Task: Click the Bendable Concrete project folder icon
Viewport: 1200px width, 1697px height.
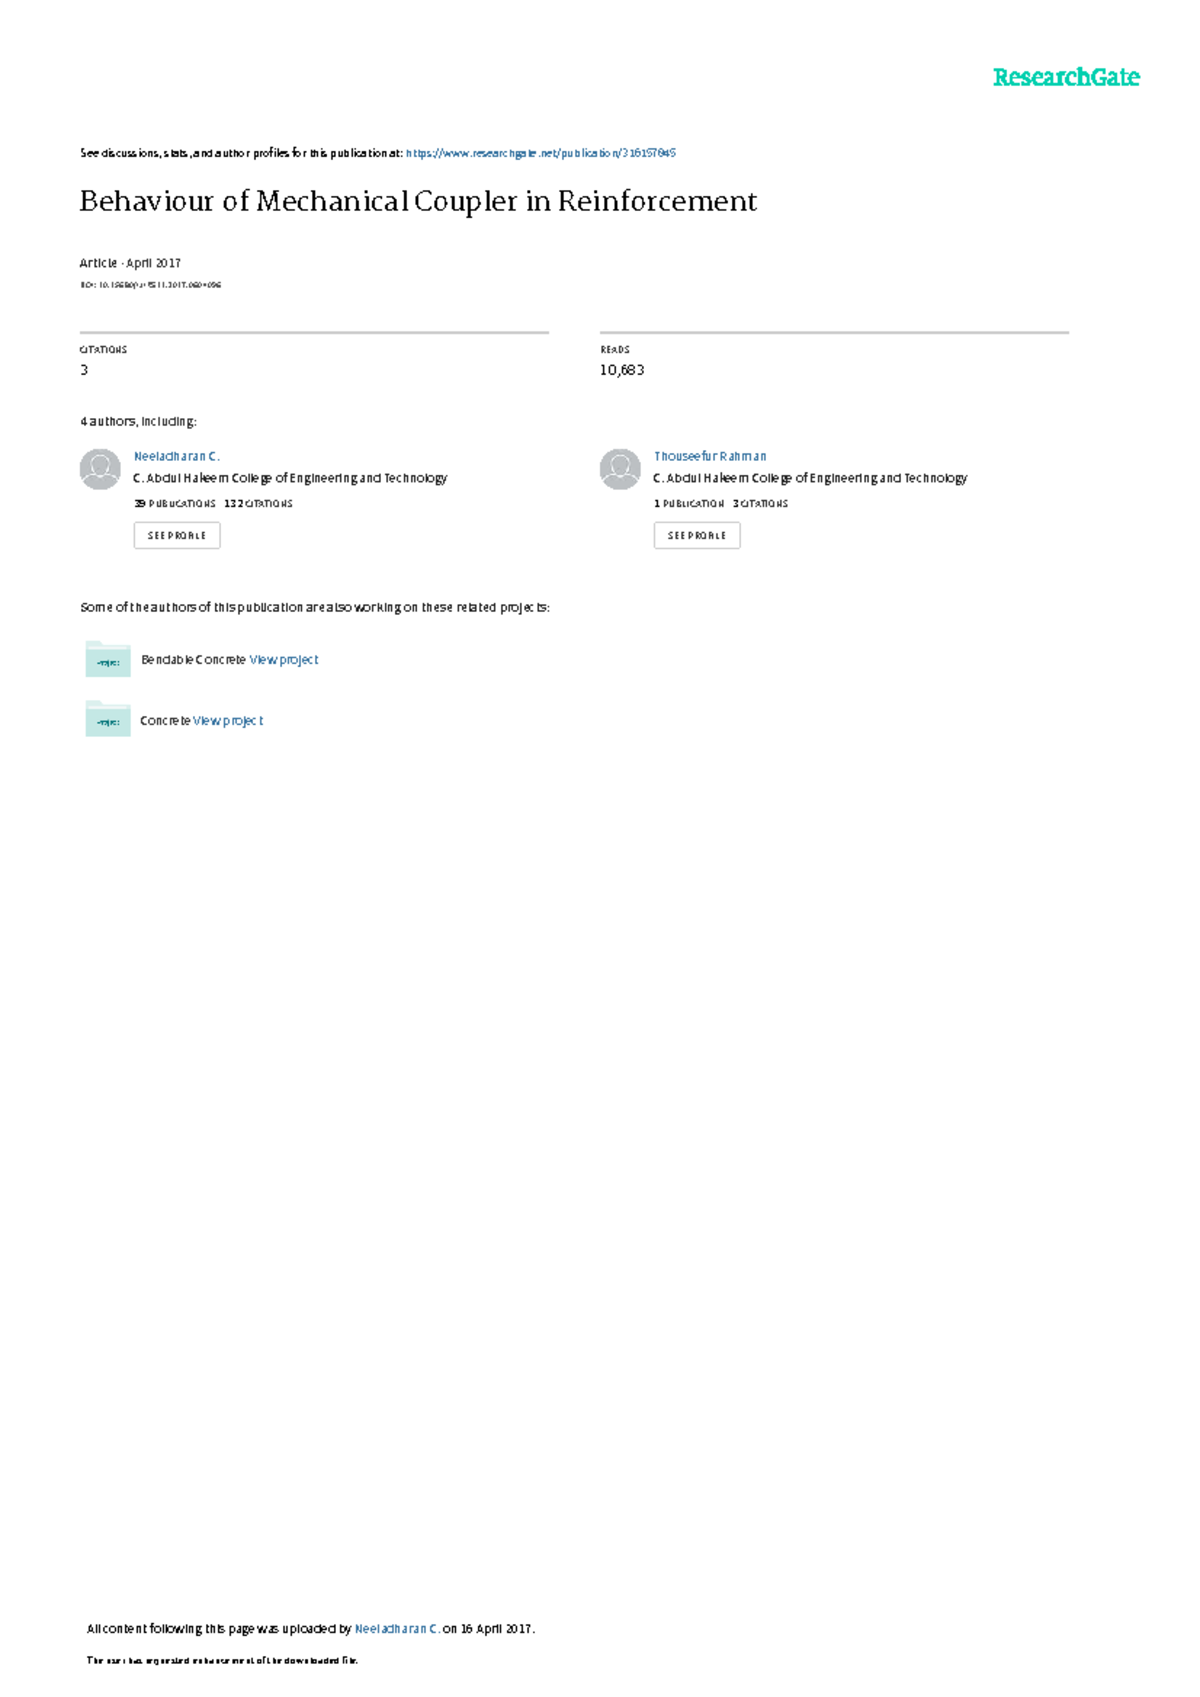Action: [x=108, y=659]
